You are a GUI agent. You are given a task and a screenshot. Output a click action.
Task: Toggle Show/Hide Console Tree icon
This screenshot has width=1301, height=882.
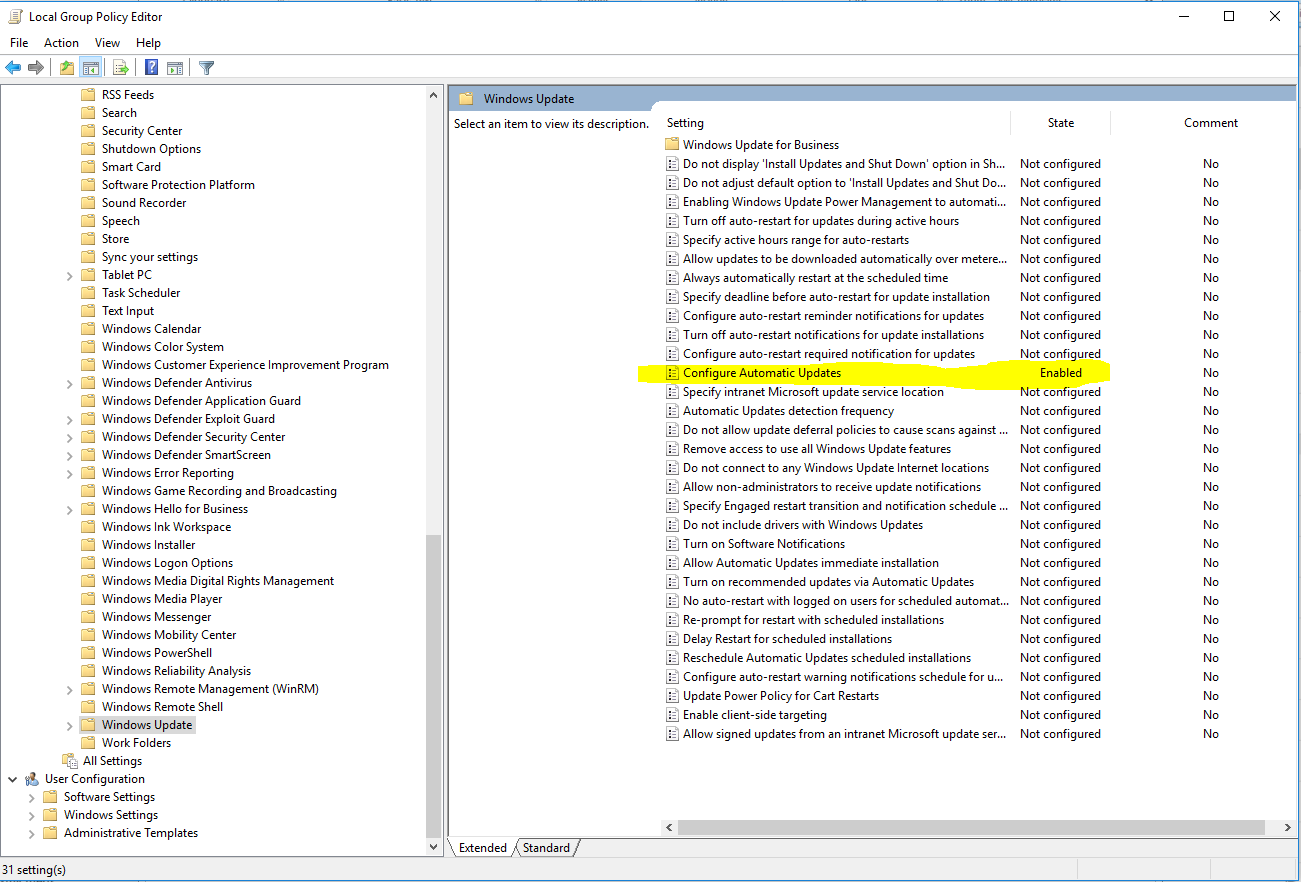point(90,68)
